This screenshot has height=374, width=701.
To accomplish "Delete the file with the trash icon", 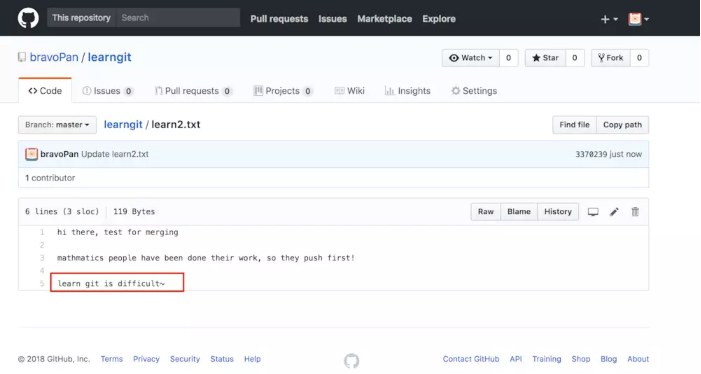I will click(x=635, y=212).
